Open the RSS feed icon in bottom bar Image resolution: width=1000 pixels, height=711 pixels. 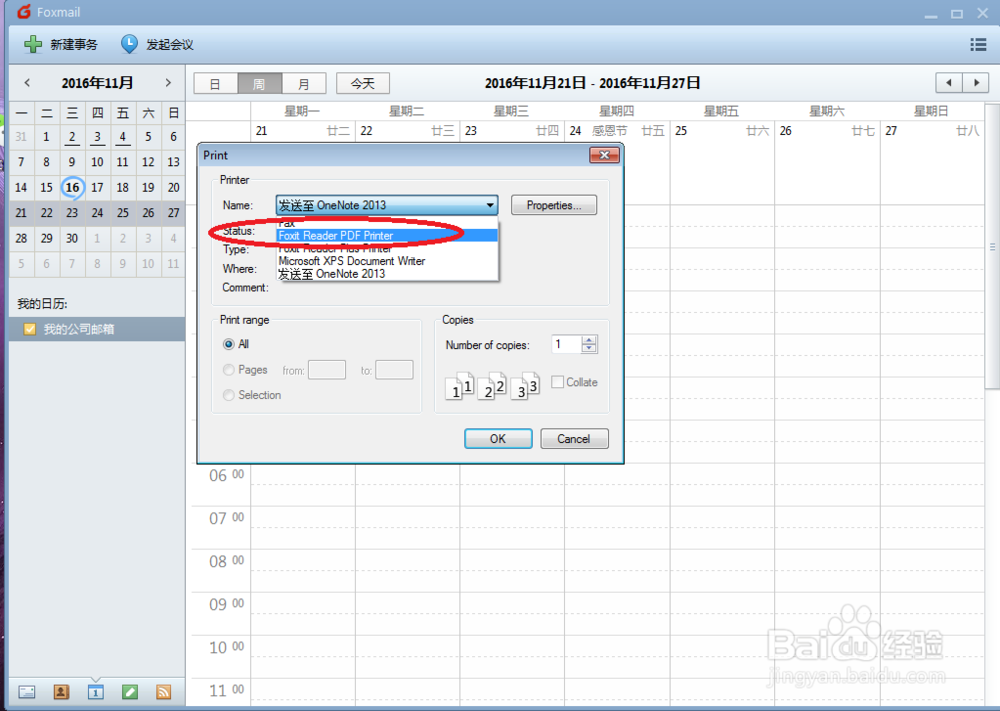click(163, 692)
